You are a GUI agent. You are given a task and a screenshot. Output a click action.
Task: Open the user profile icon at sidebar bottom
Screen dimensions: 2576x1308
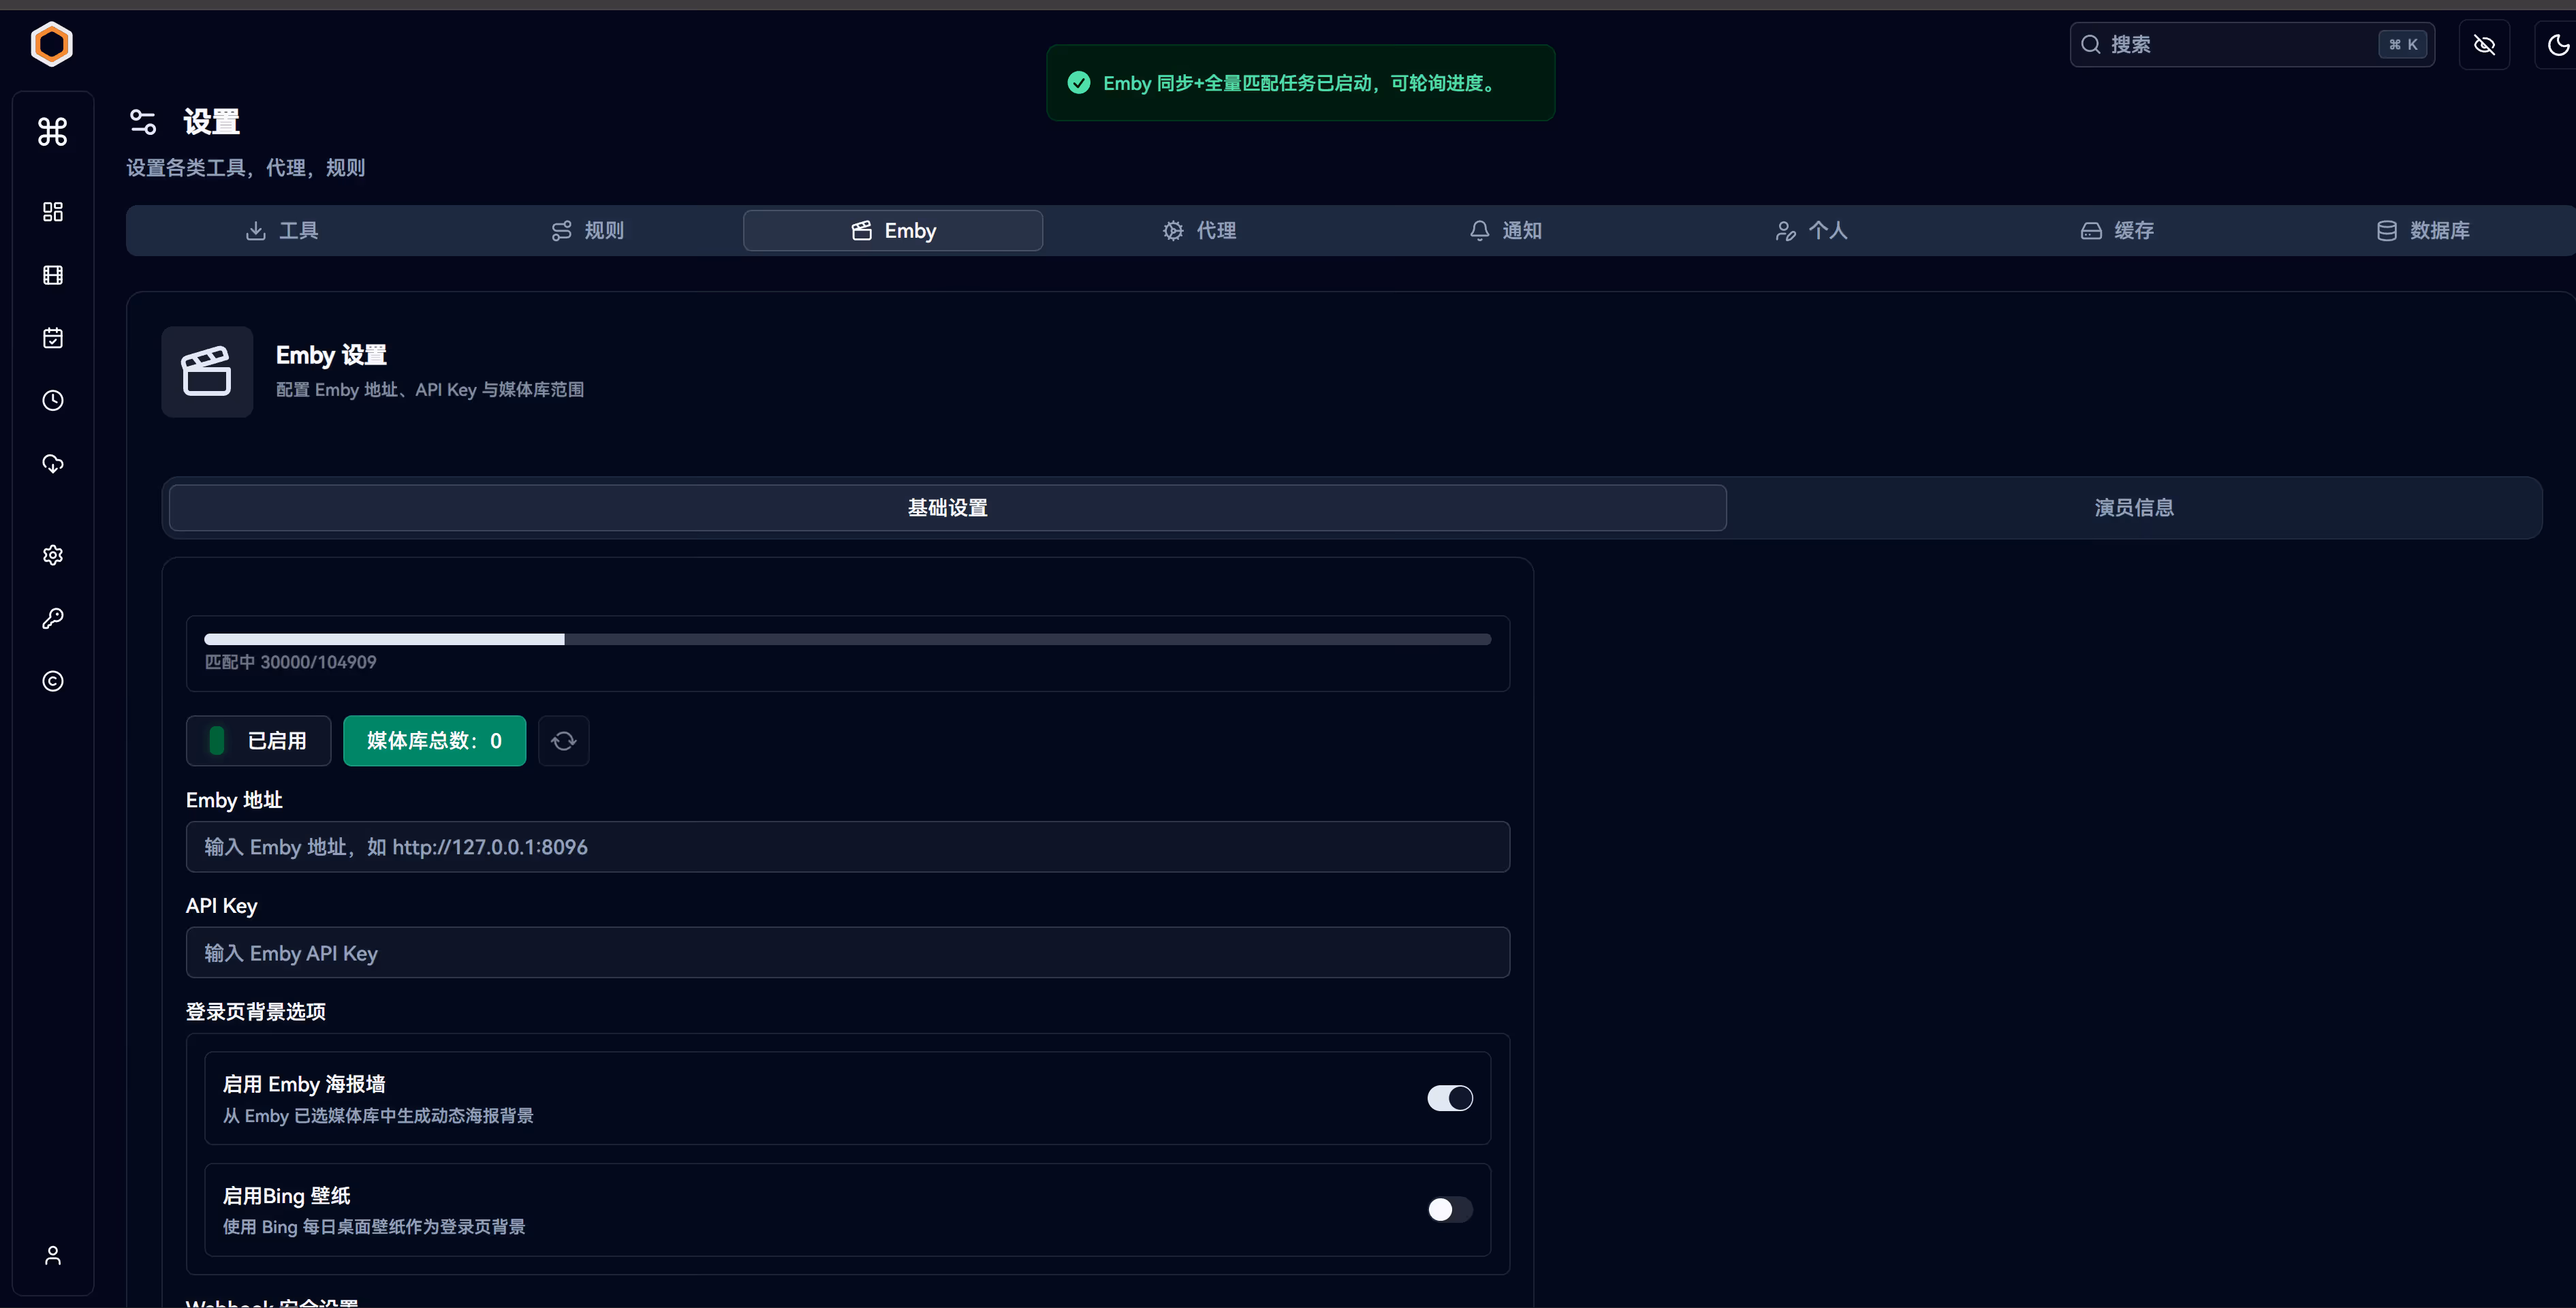tap(53, 1255)
